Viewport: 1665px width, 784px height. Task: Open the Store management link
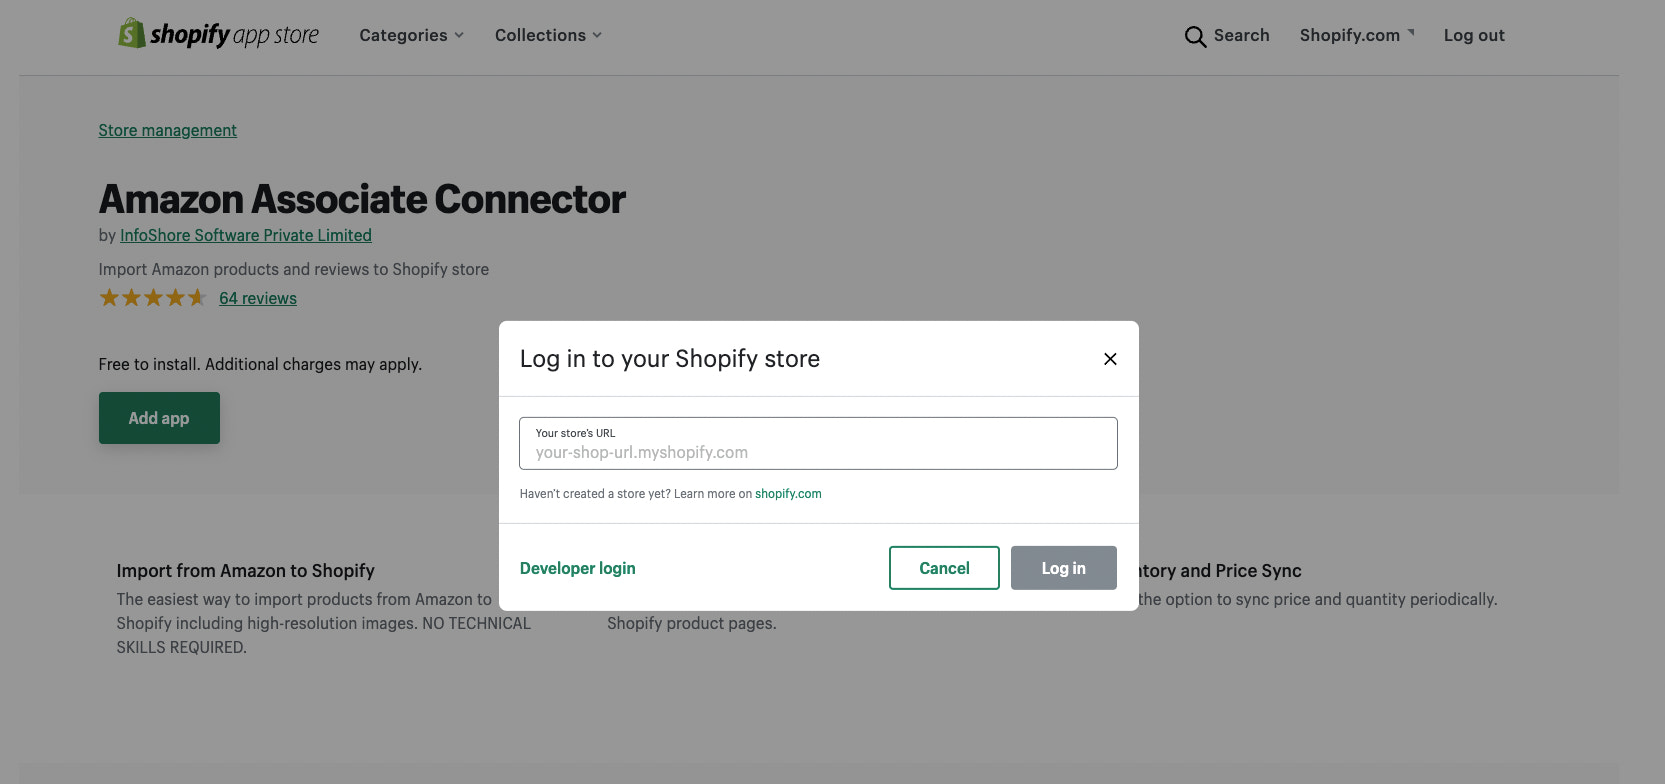click(x=167, y=130)
